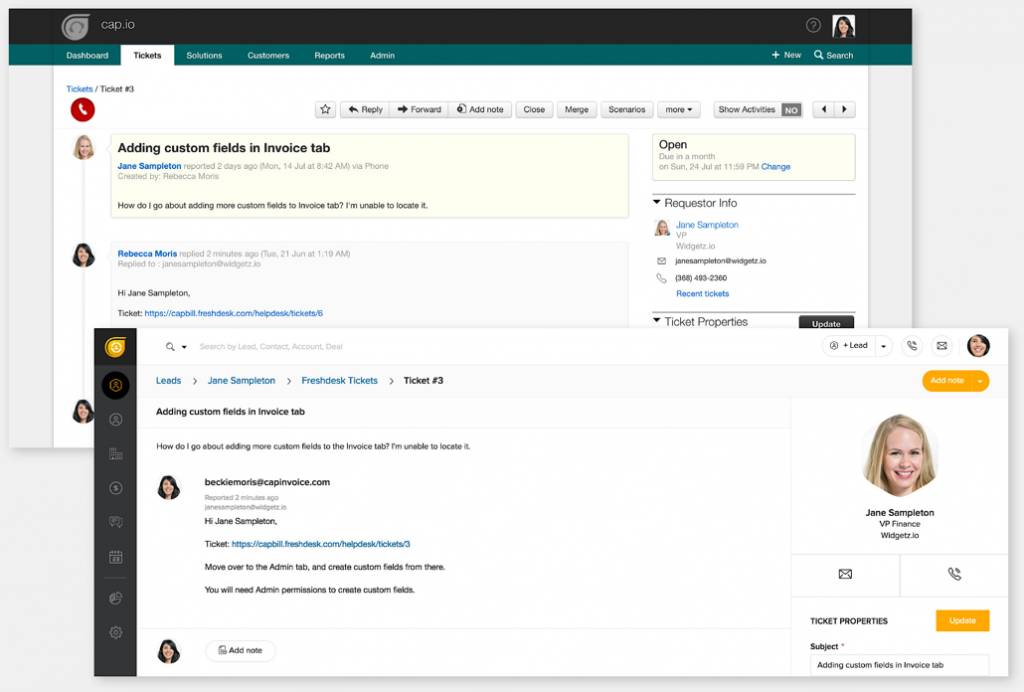Select the Tickets tab
Screen dimensions: 1024x692
pos(147,55)
